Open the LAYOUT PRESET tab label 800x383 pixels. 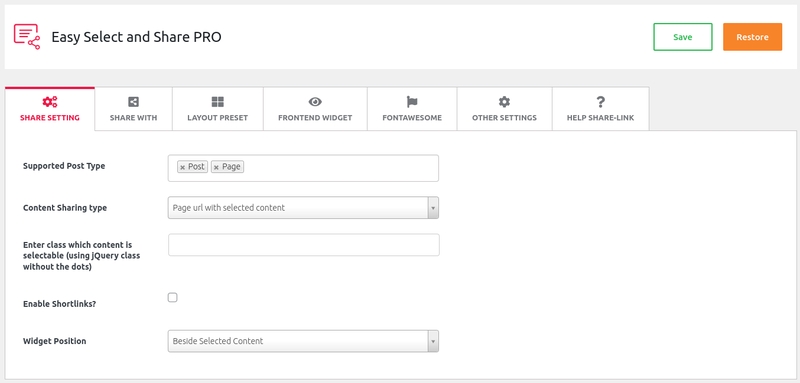pos(217,118)
